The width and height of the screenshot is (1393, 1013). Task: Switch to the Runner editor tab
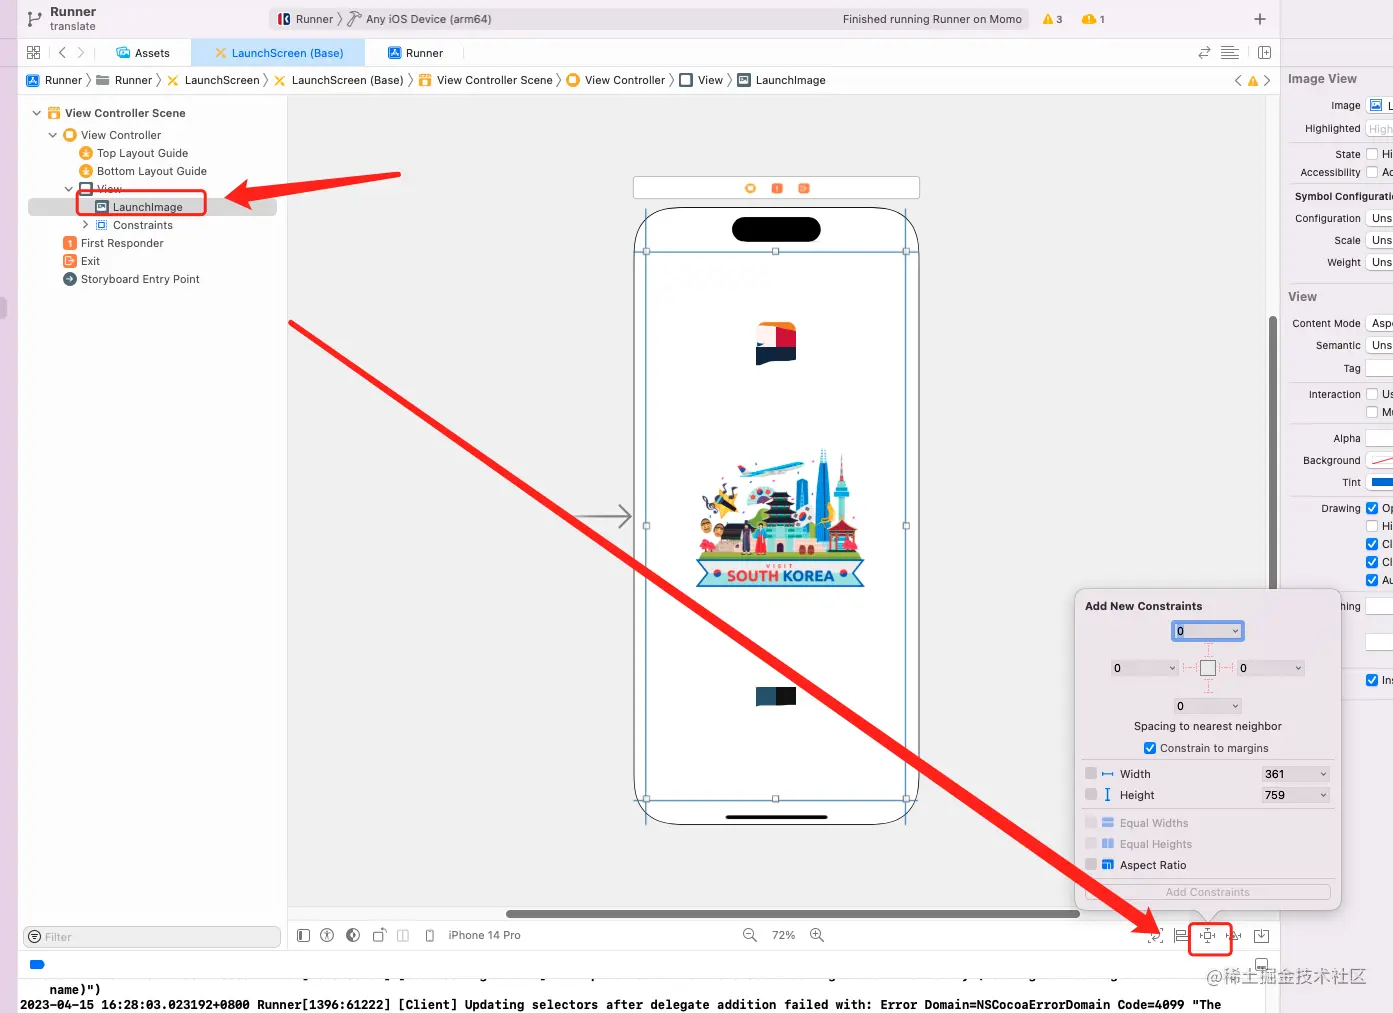tap(415, 53)
